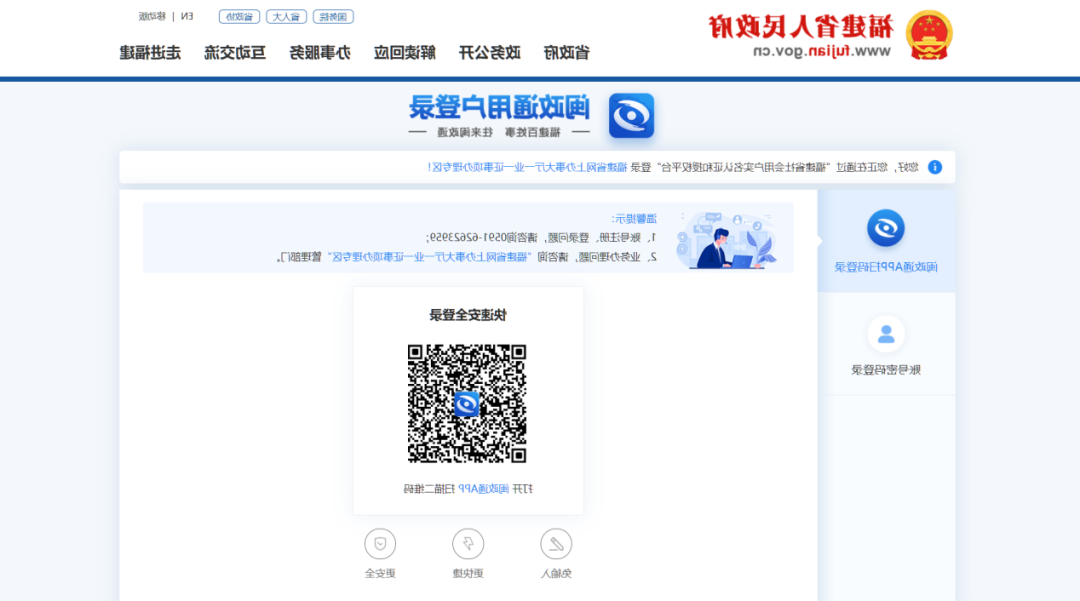This screenshot has width=1080, height=601.
Task: Switch to the 闽政通APP扫码登录 tab label
Action: coord(886,267)
